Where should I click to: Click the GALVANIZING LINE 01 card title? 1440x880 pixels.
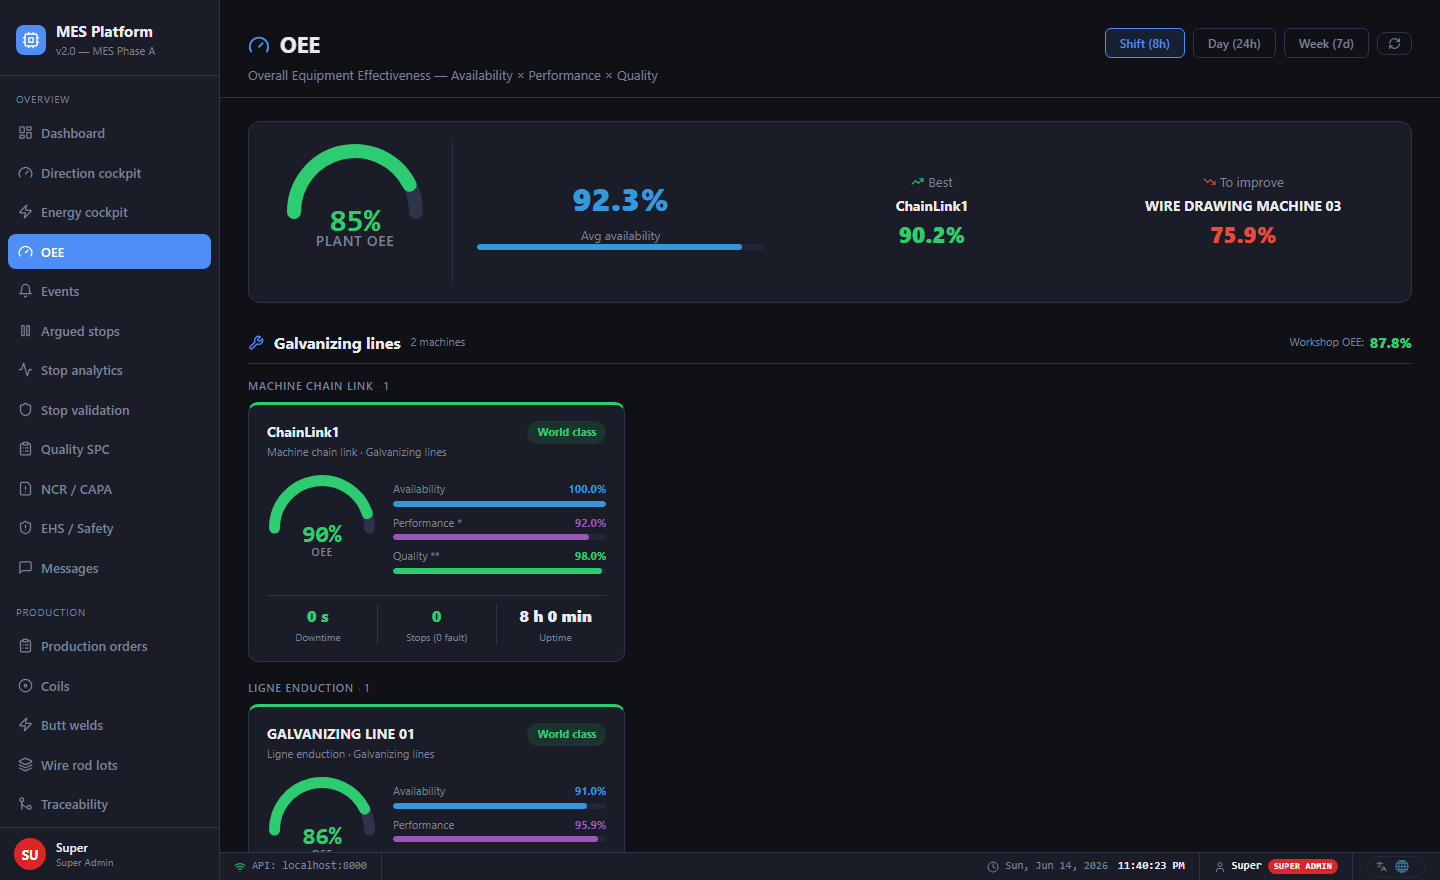click(x=340, y=734)
